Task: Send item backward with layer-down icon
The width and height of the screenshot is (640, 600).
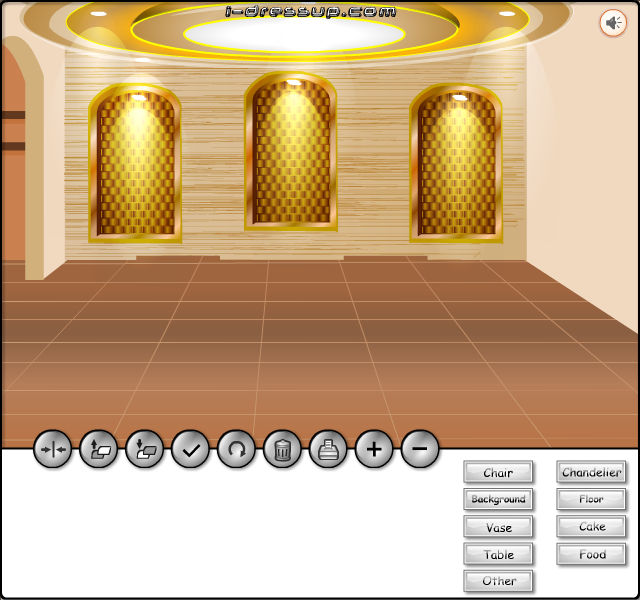Action: [x=144, y=449]
